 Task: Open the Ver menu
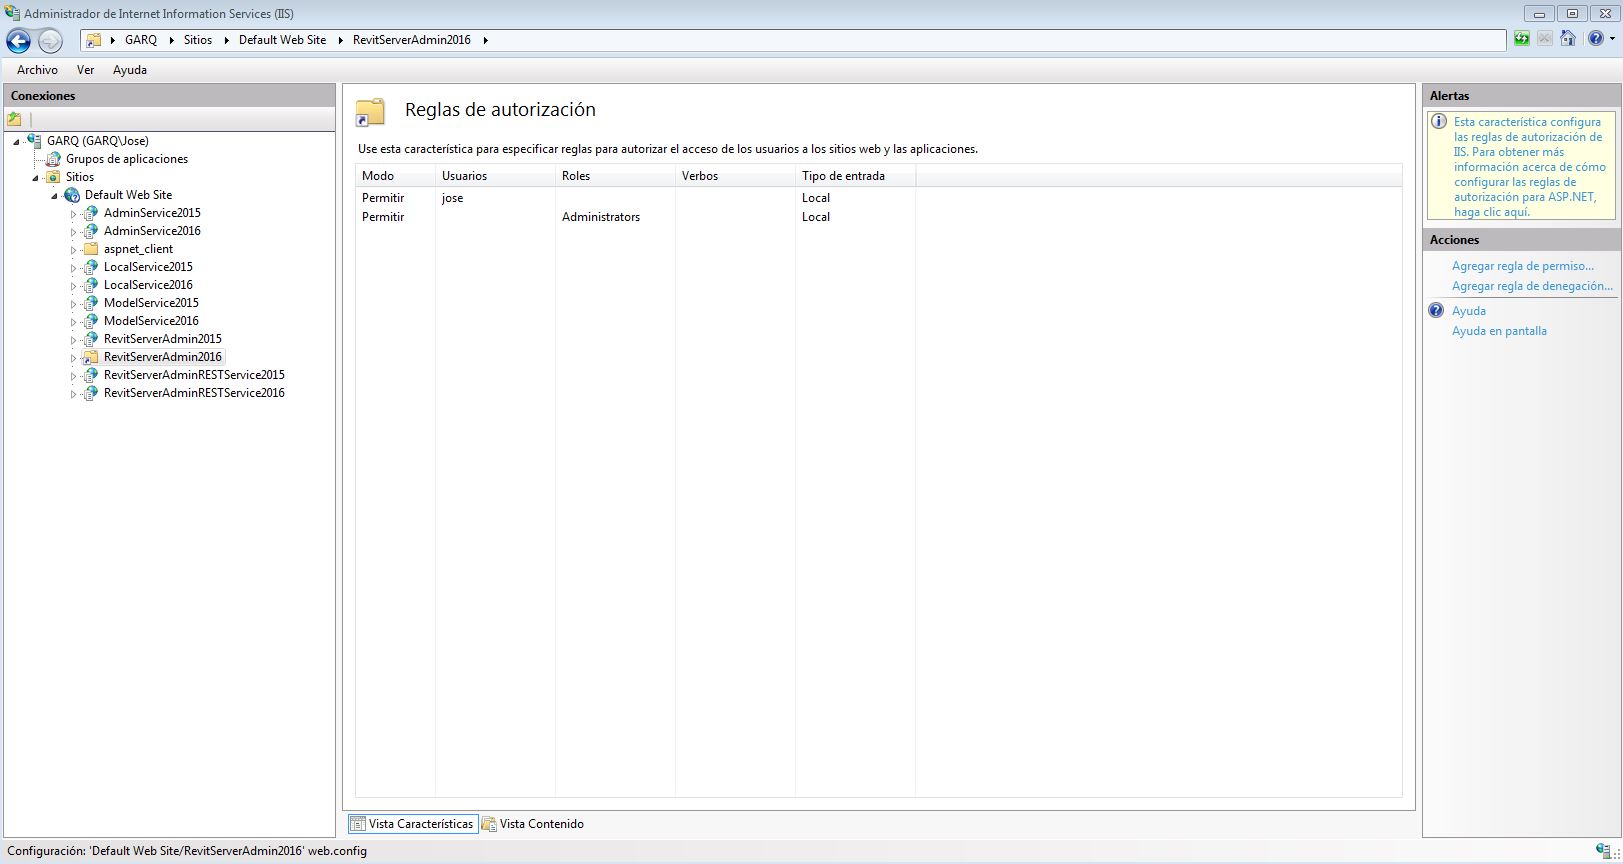click(x=85, y=70)
